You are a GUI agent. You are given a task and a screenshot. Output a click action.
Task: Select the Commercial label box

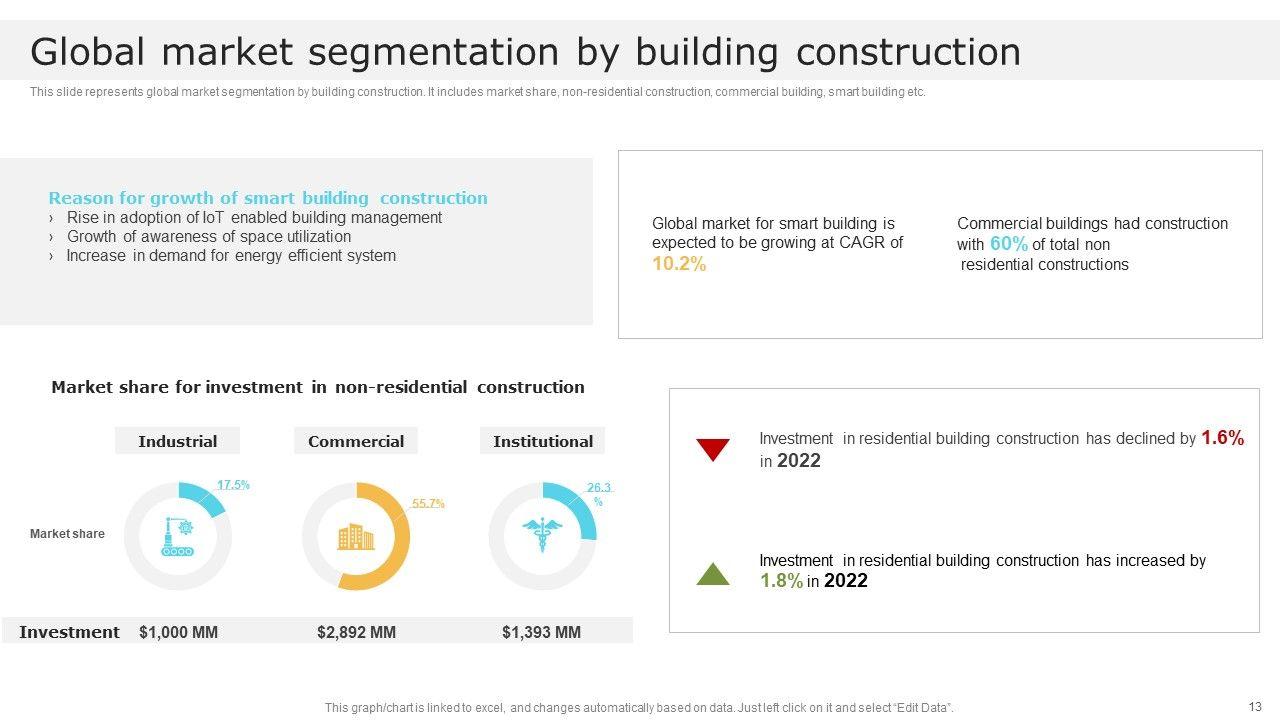tap(356, 441)
